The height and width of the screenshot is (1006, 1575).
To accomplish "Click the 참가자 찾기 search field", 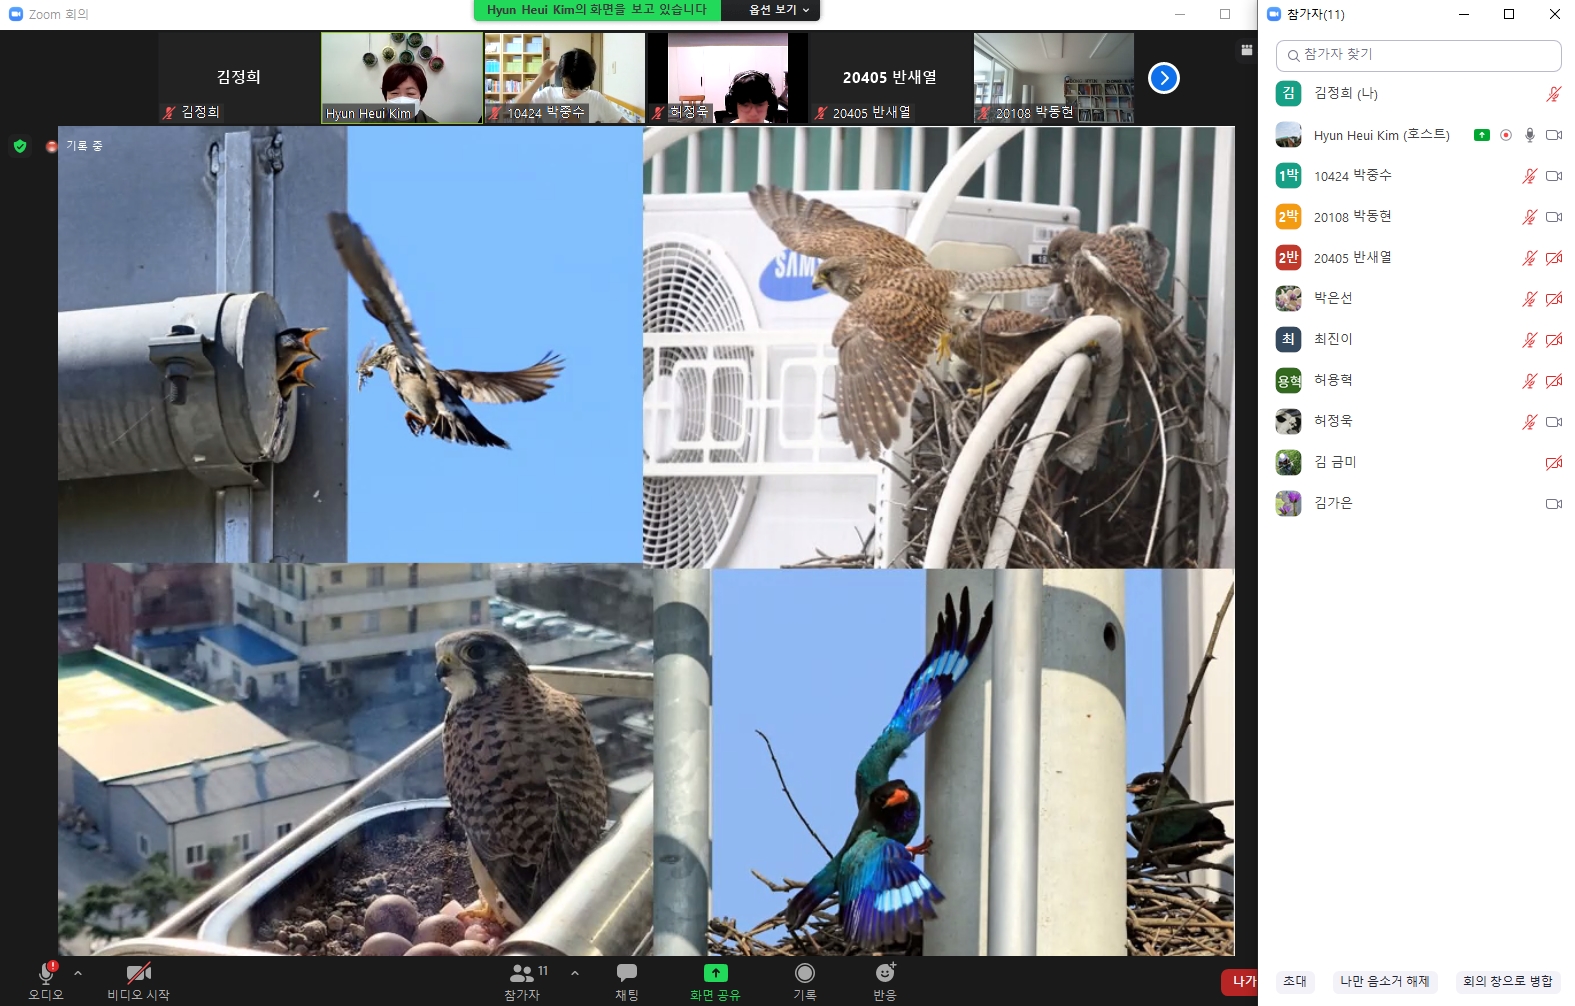I will (x=1418, y=55).
